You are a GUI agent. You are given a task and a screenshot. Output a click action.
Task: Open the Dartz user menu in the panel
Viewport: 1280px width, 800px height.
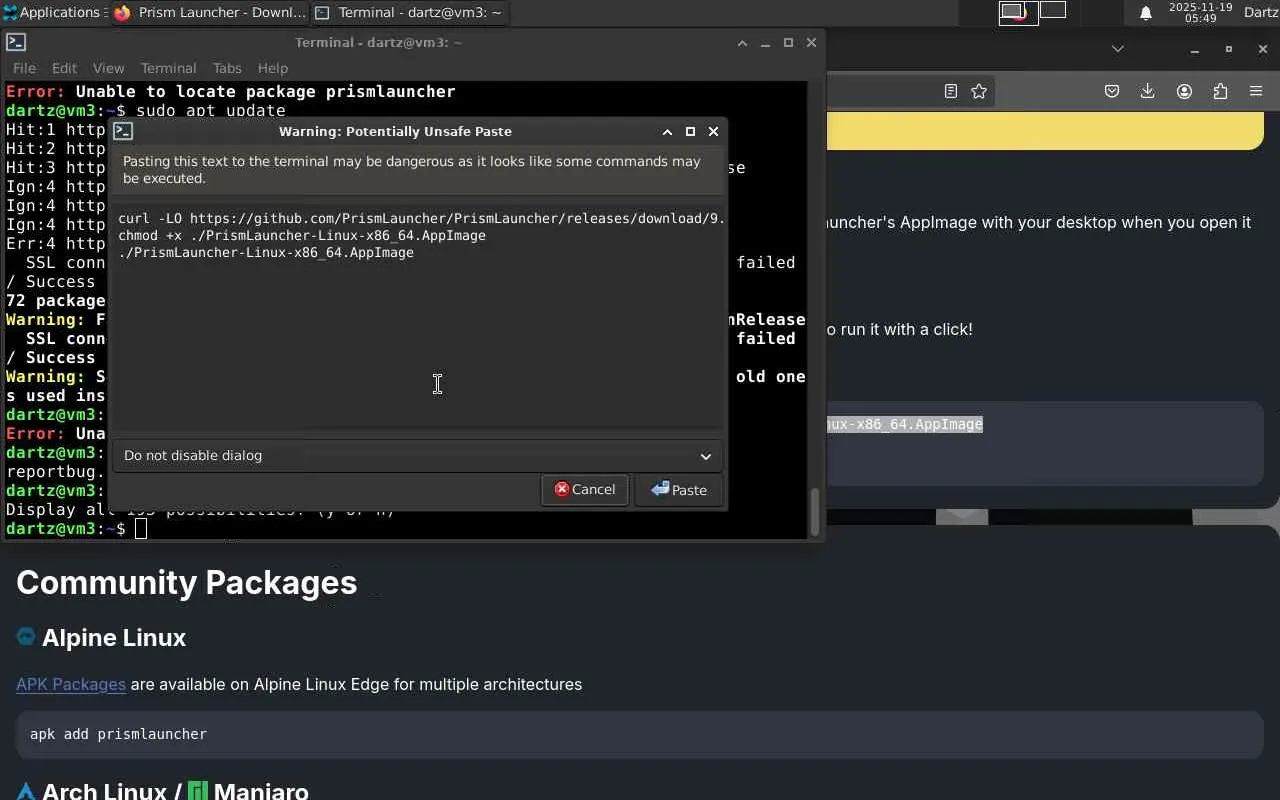(x=1261, y=12)
